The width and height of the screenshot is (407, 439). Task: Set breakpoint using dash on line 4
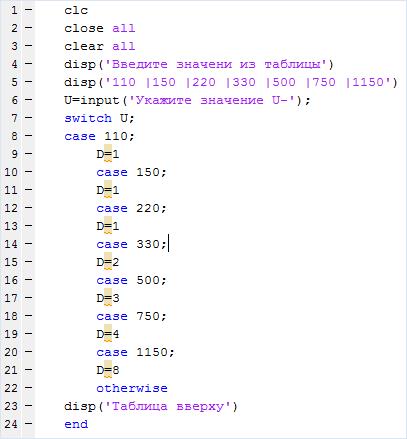coord(29,64)
